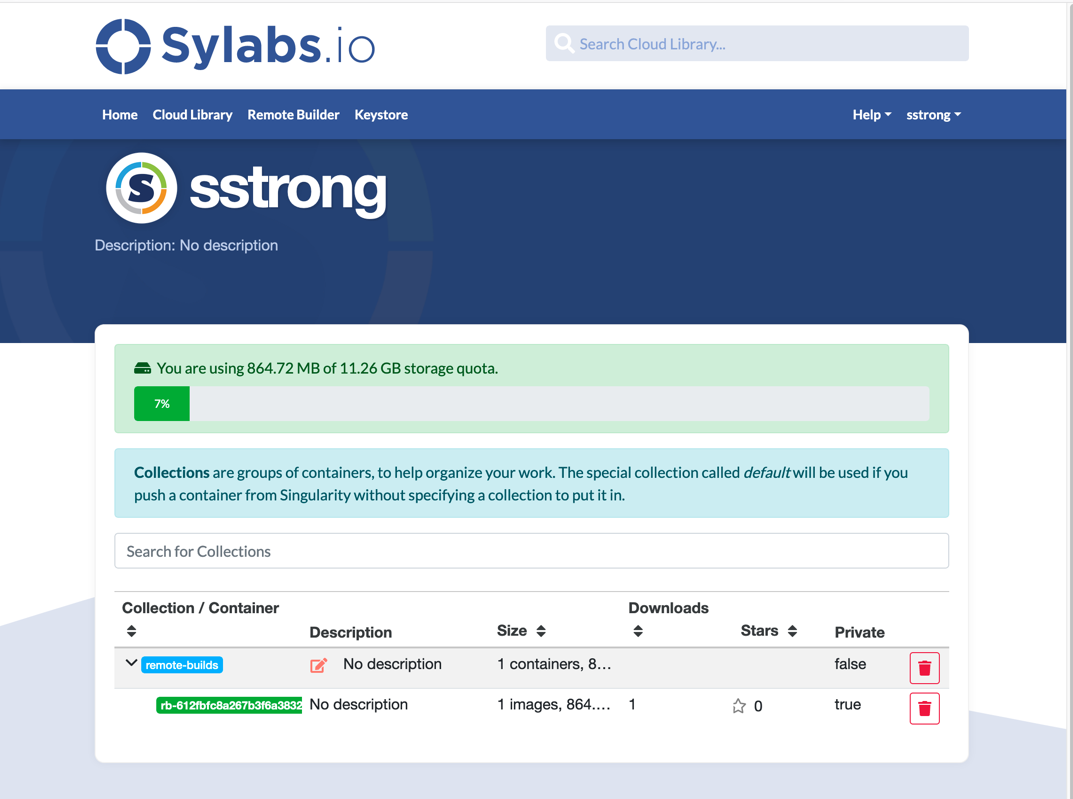Open the sstrong account dropdown
1073x799 pixels.
point(933,115)
